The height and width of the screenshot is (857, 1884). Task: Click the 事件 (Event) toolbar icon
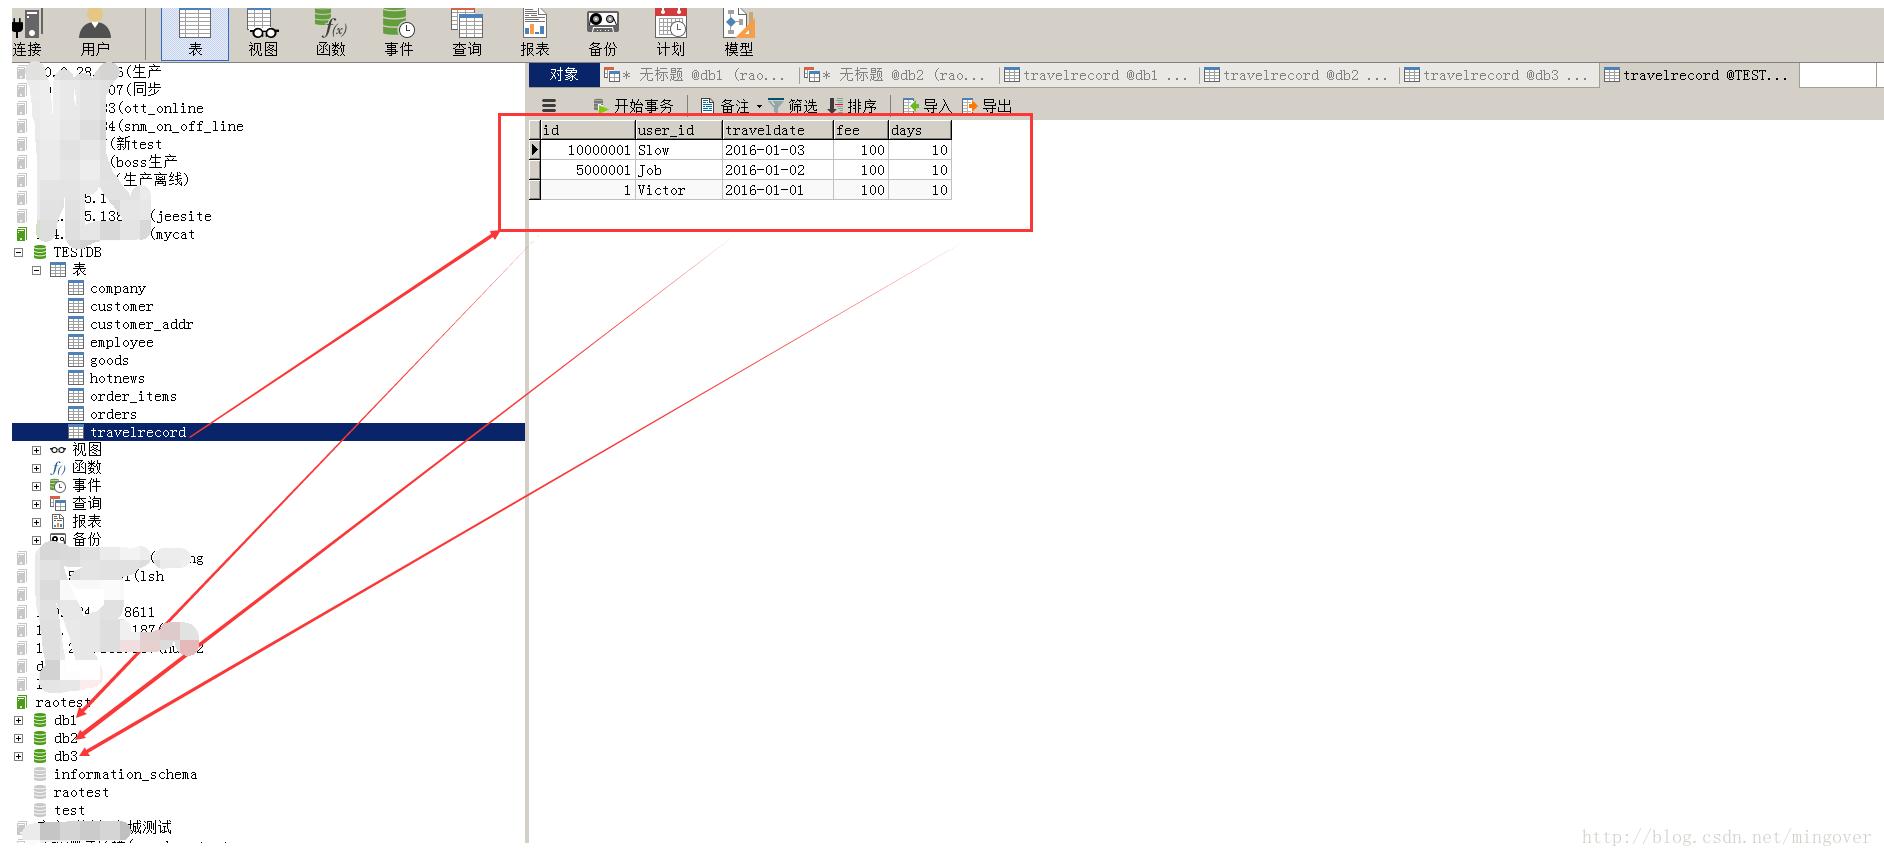[399, 33]
